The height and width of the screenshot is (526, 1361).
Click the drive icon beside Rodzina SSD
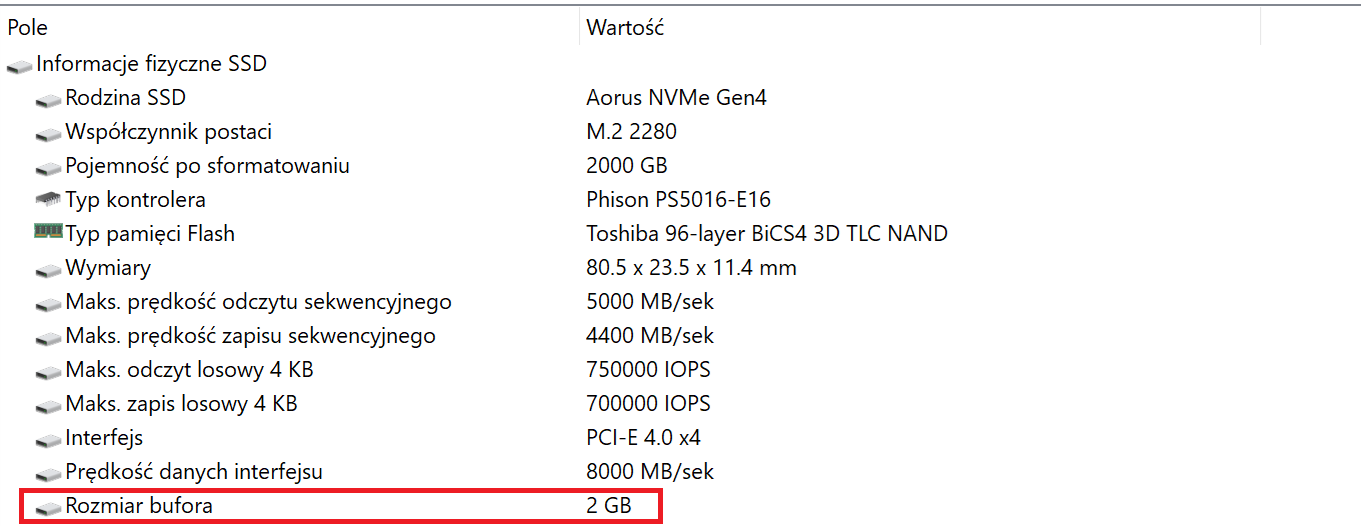[x=48, y=100]
